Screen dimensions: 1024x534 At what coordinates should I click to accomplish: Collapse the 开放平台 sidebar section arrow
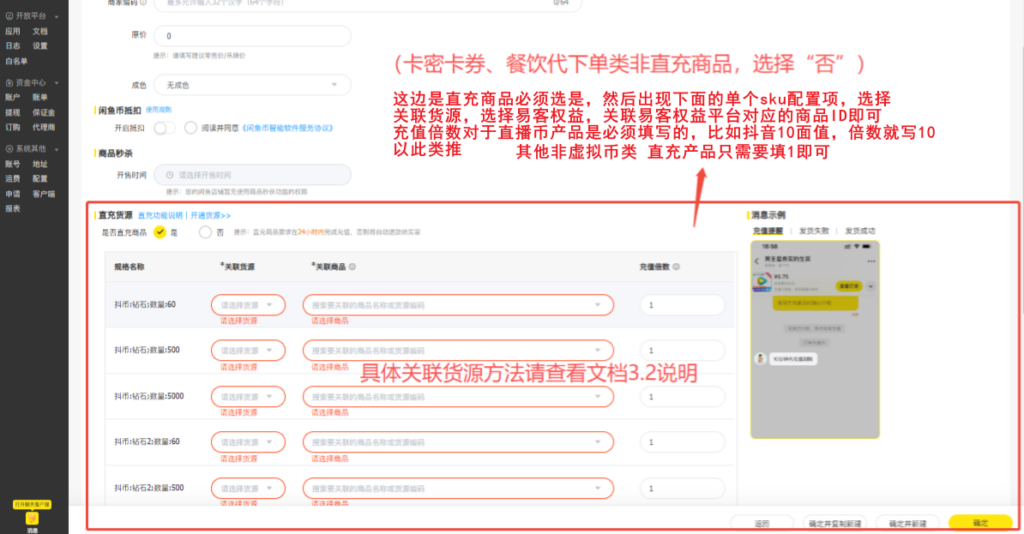(57, 16)
